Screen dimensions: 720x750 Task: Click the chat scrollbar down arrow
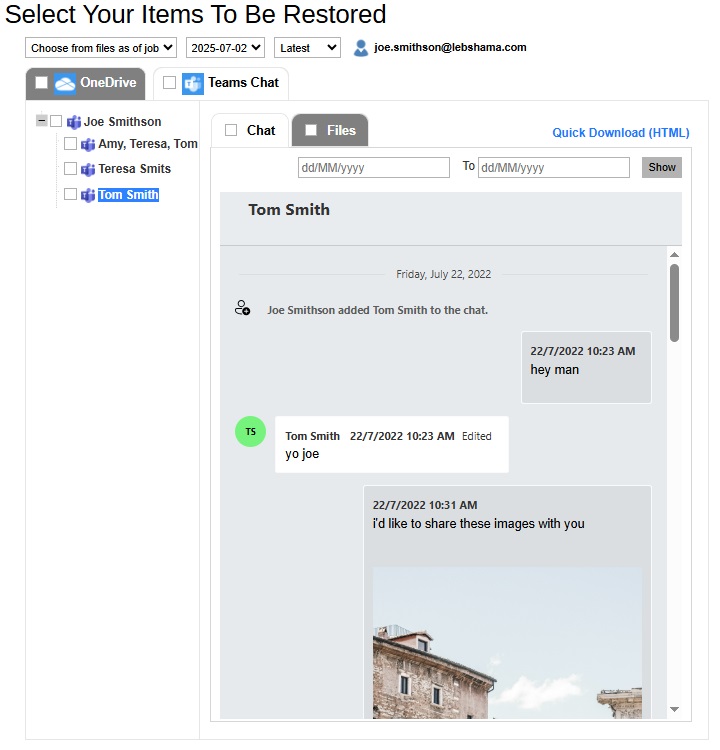pyautogui.click(x=675, y=709)
